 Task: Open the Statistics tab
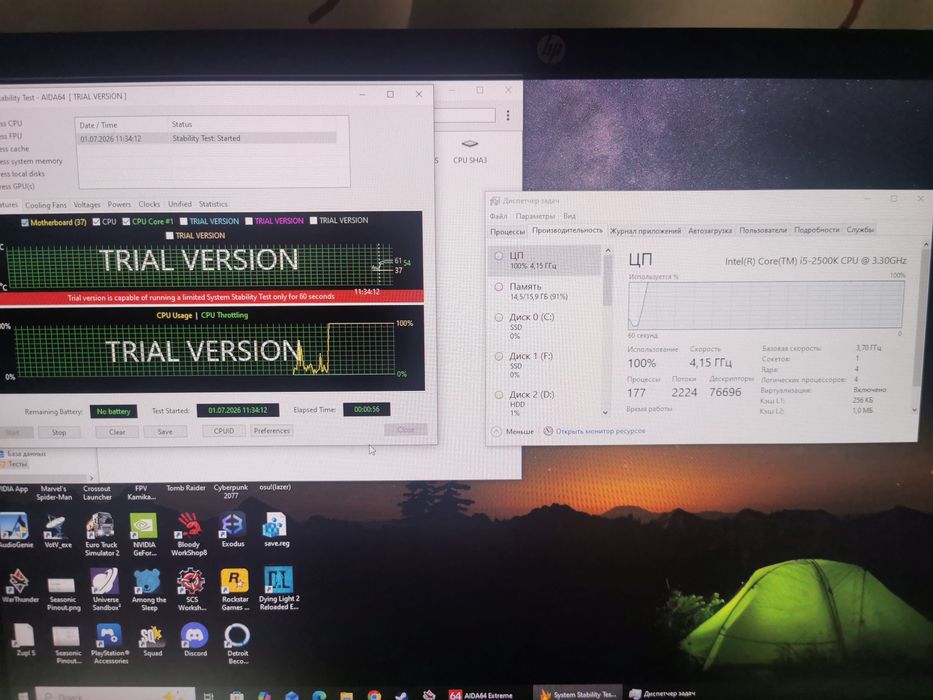coord(213,204)
